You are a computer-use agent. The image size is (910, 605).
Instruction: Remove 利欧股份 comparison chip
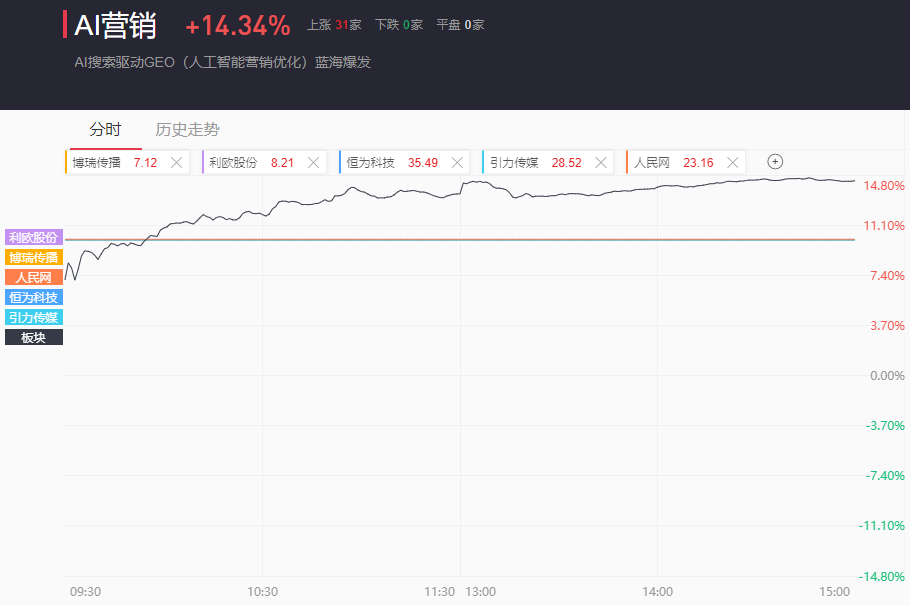(314, 162)
